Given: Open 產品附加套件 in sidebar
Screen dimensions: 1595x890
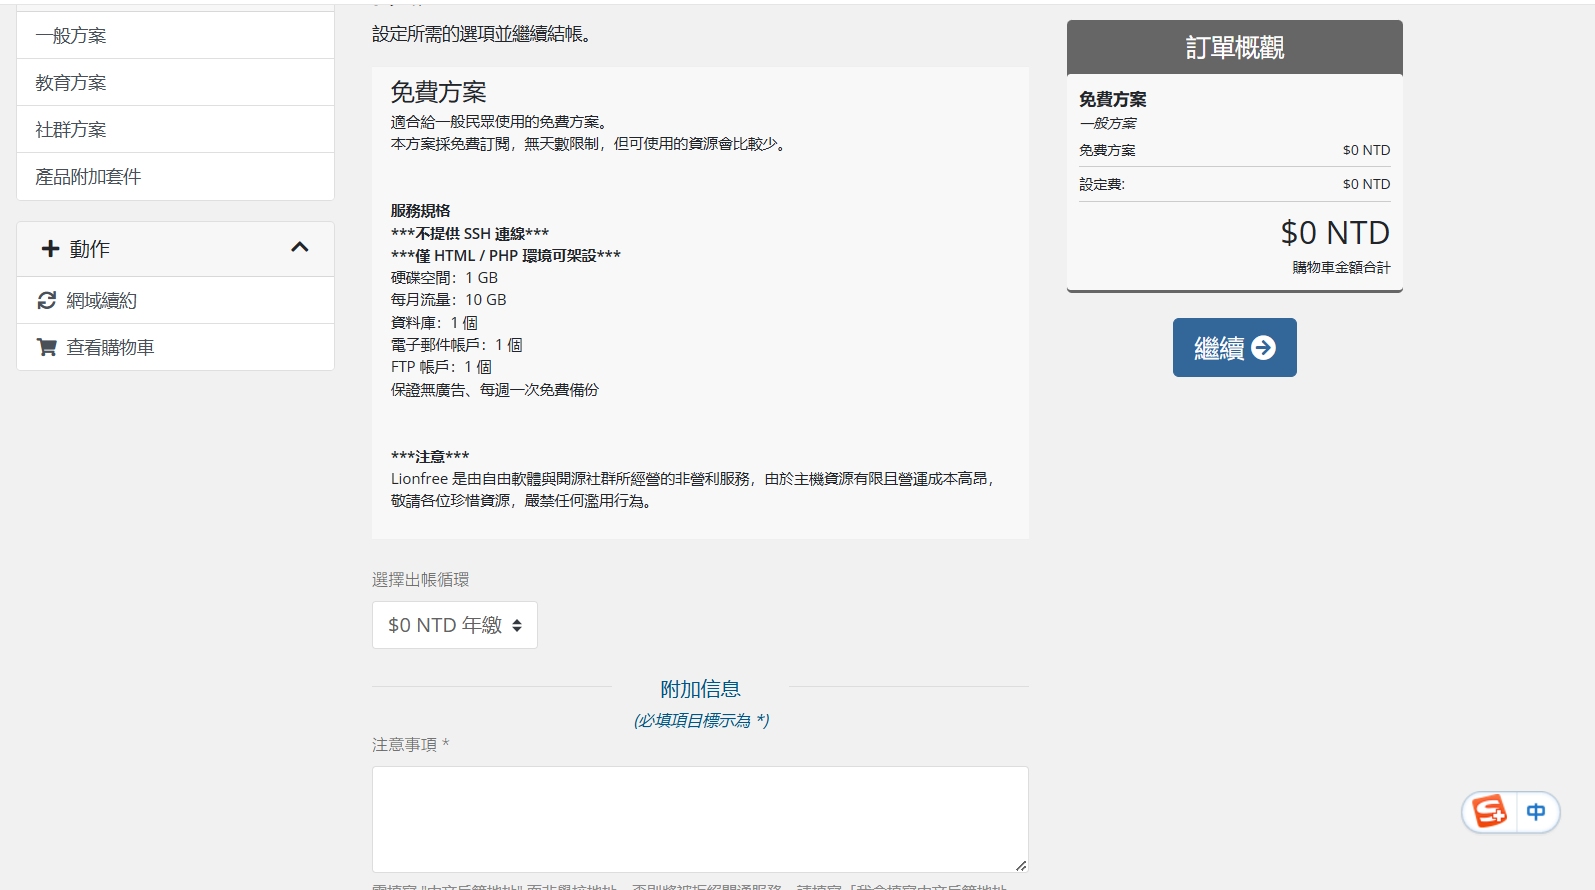Looking at the screenshot, I should pos(176,176).
